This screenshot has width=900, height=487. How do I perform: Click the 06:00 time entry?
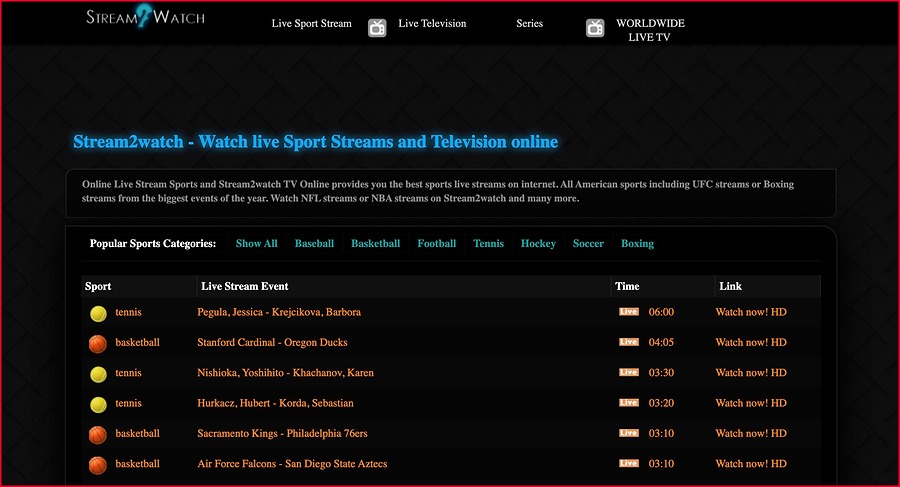[661, 312]
